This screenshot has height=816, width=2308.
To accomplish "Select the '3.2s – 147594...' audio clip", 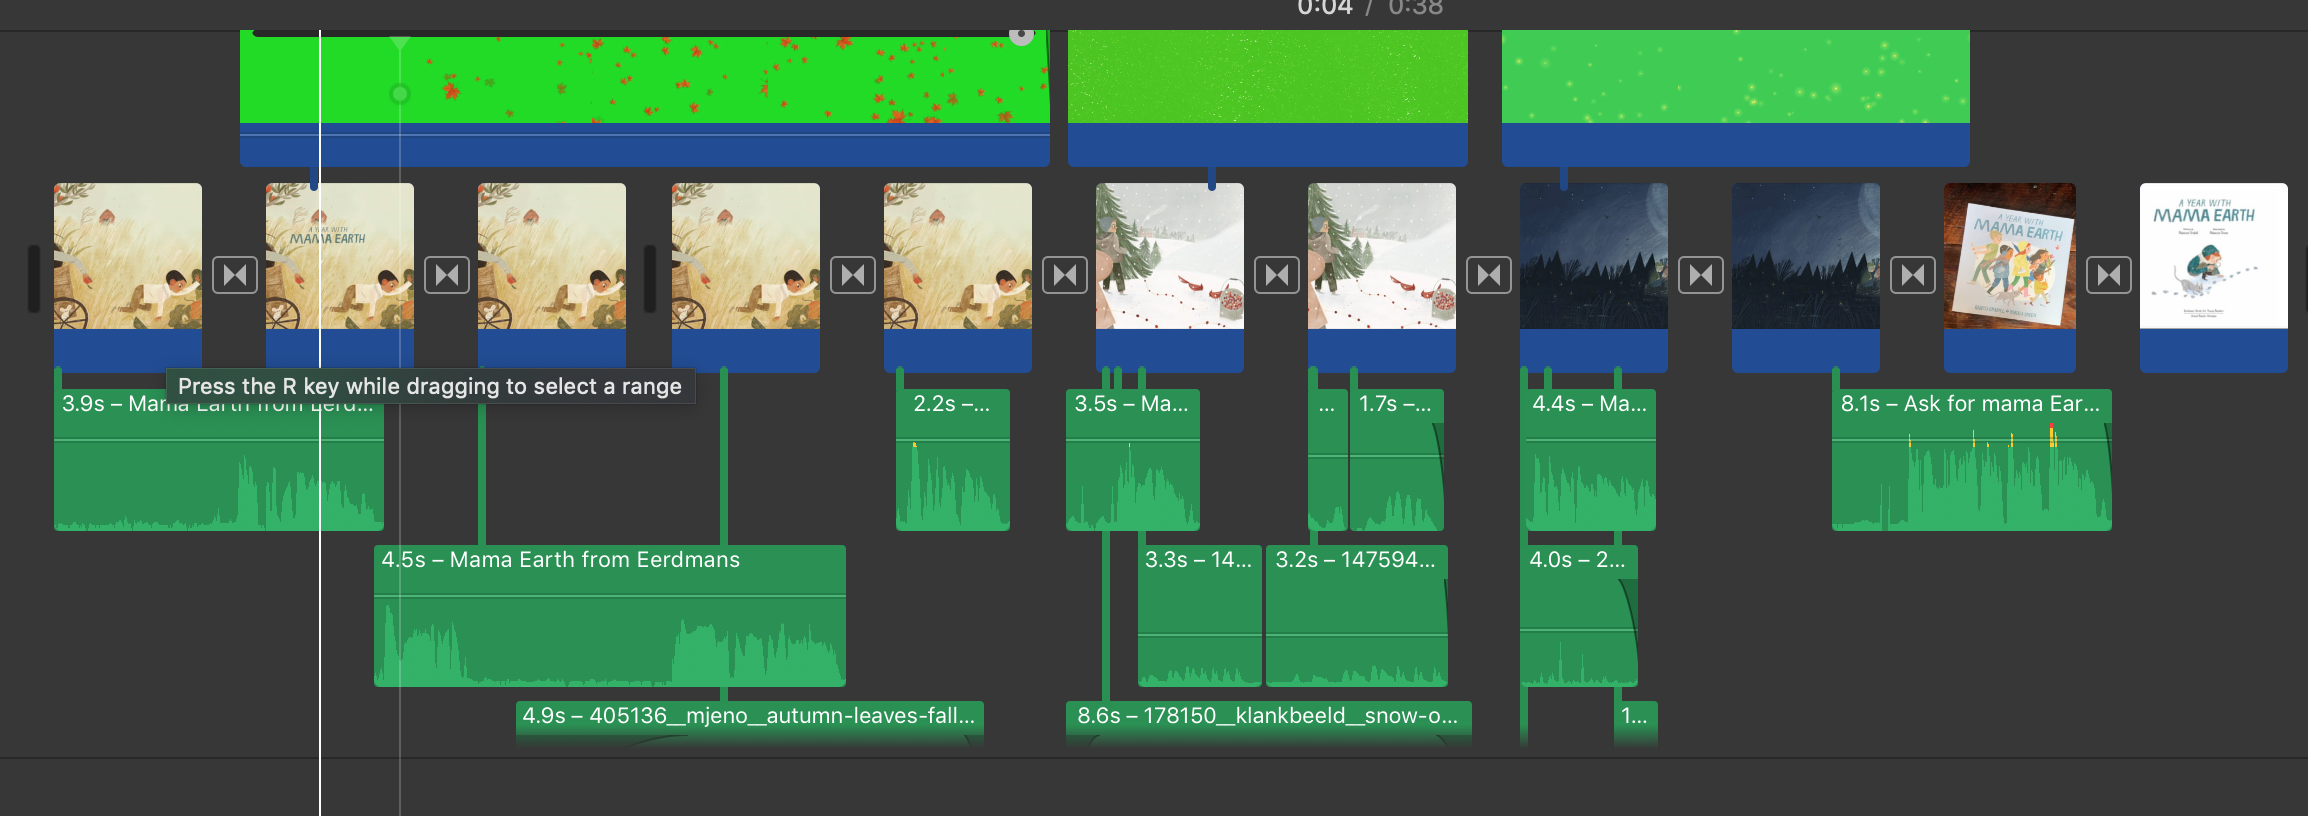I will click(1357, 616).
